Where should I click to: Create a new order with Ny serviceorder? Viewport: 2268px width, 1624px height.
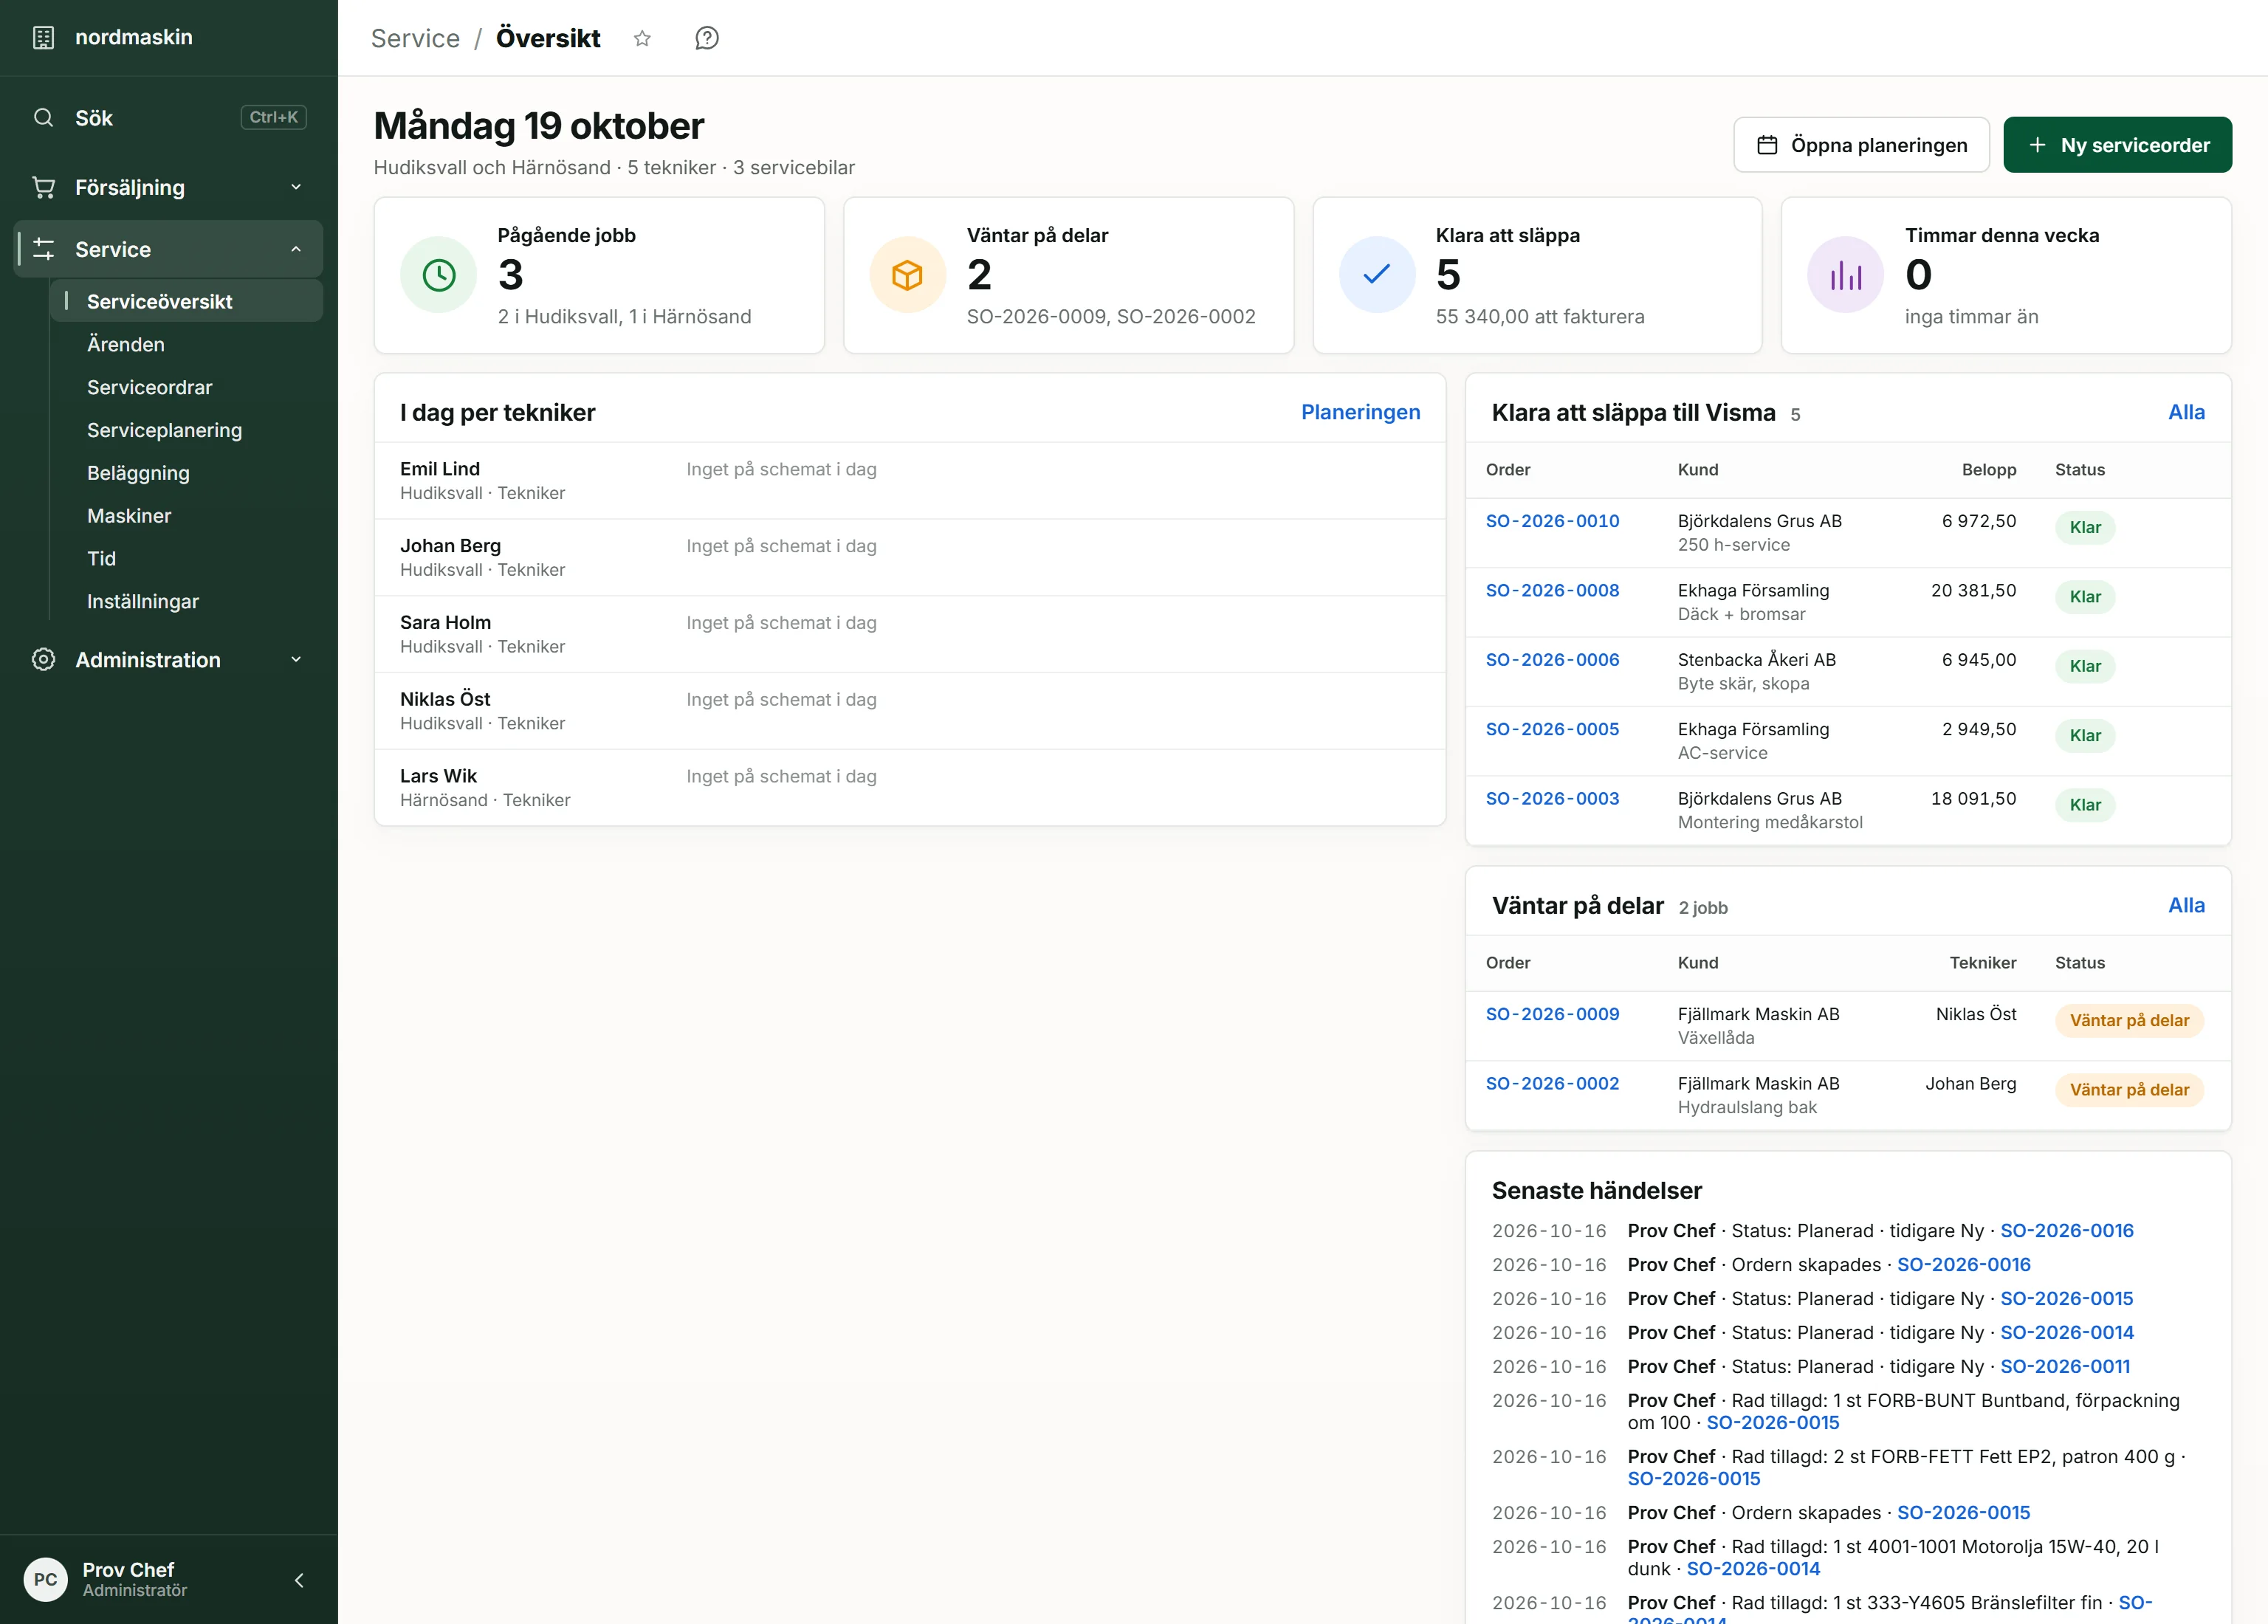tap(2117, 145)
